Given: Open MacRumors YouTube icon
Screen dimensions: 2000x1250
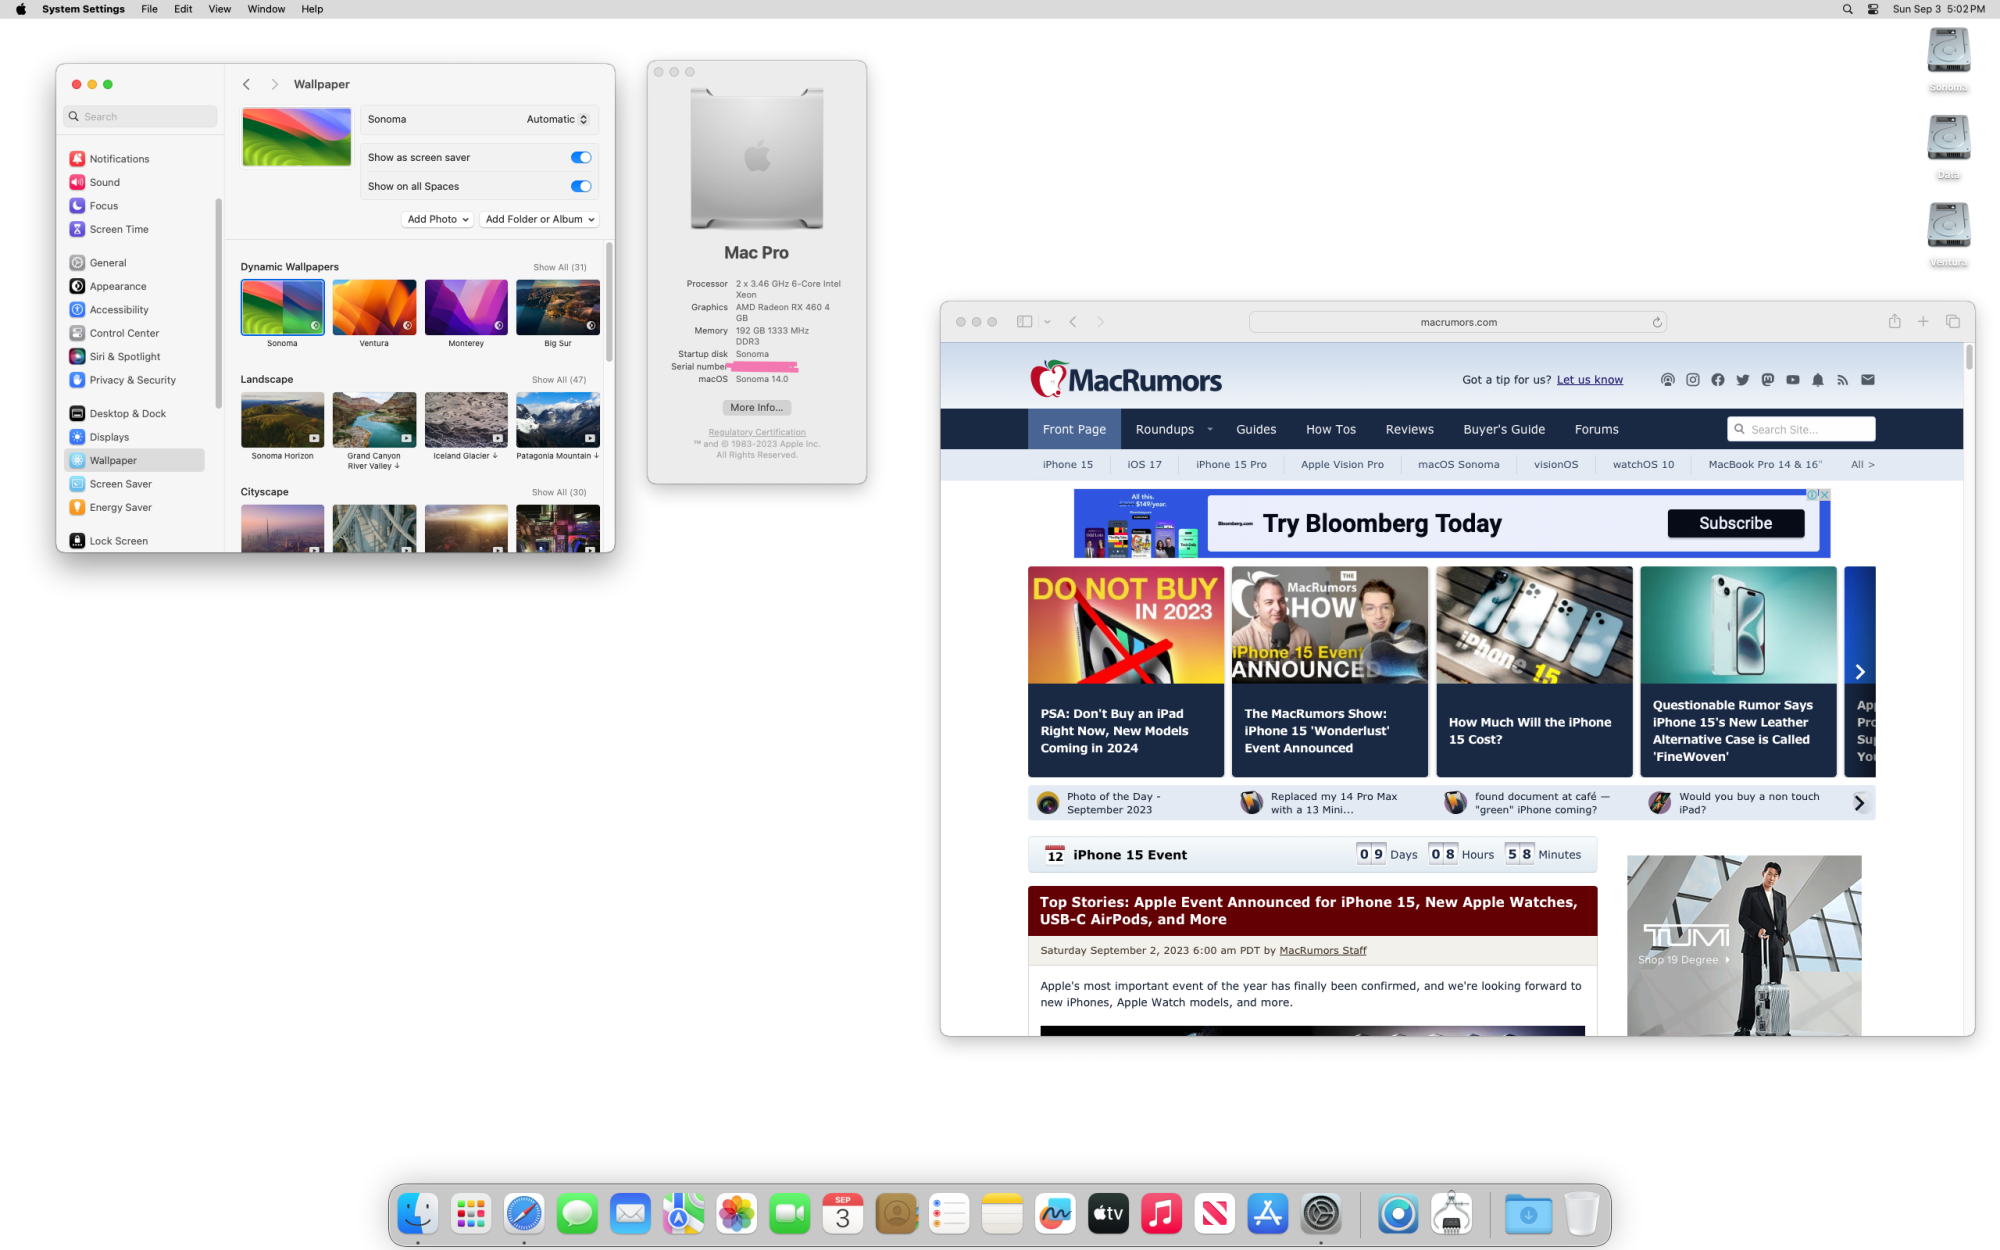Looking at the screenshot, I should point(1793,380).
